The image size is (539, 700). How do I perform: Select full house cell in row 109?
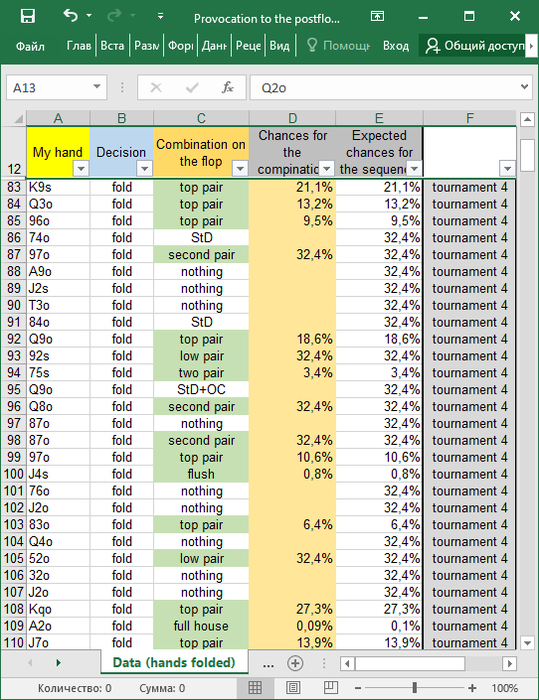click(201, 626)
